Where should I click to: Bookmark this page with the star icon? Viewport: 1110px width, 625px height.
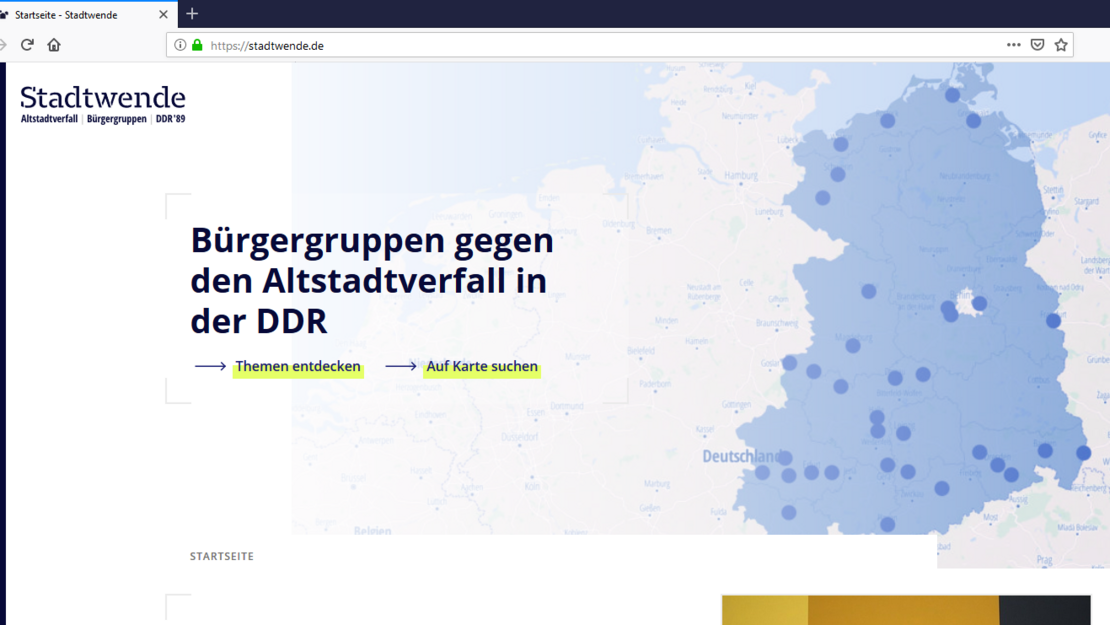(1061, 45)
